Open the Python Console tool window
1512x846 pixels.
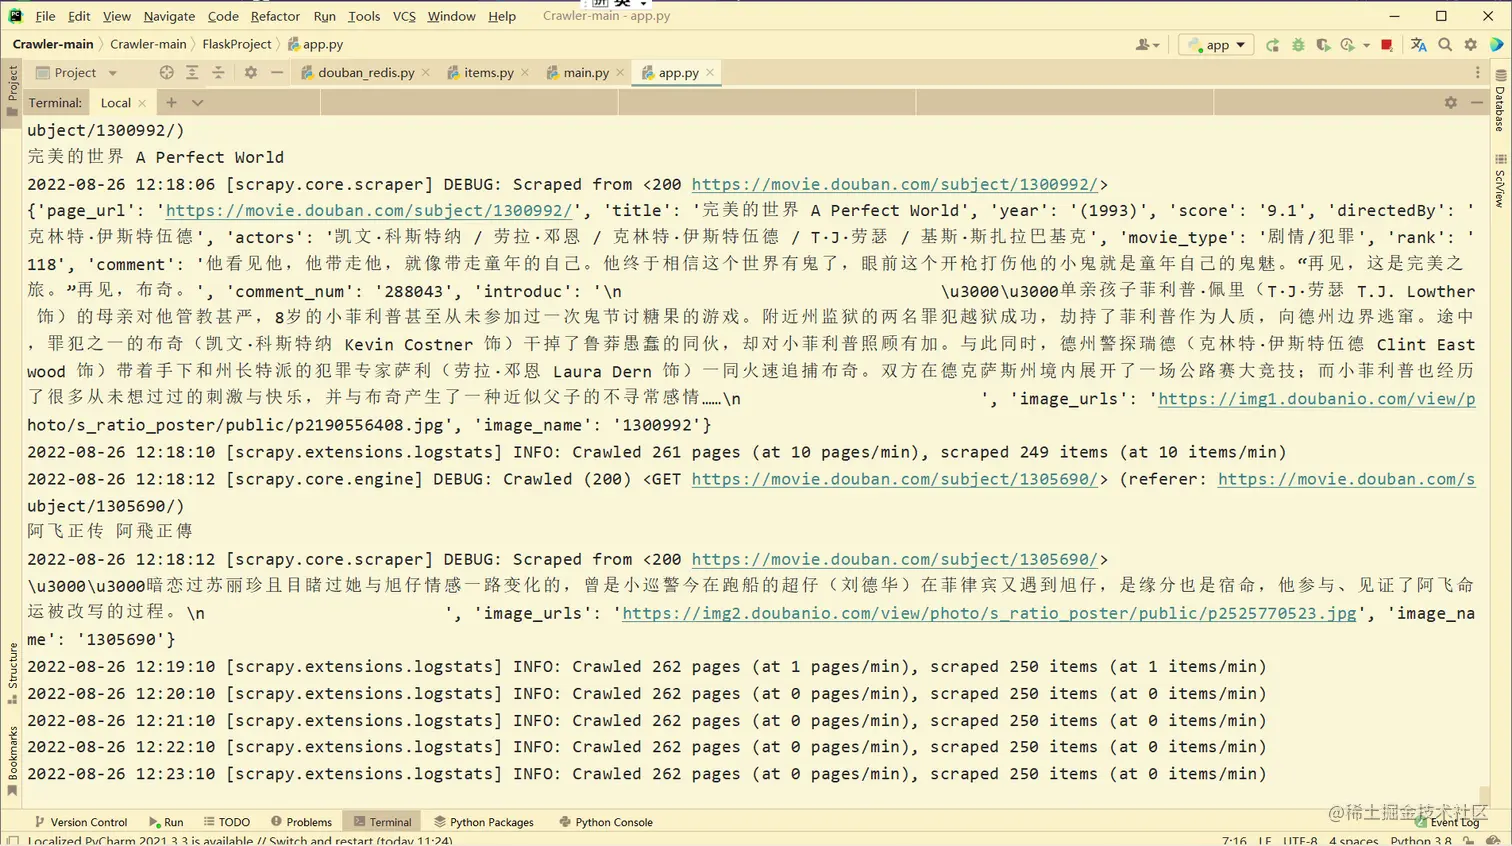click(x=606, y=822)
